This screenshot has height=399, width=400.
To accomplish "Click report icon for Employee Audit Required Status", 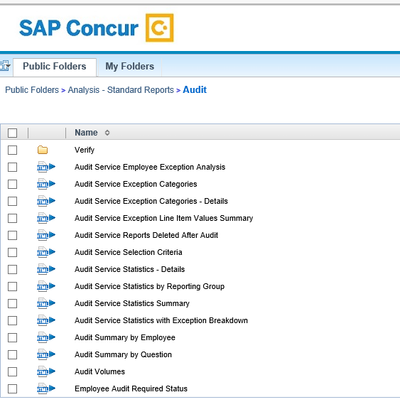I will point(46,389).
